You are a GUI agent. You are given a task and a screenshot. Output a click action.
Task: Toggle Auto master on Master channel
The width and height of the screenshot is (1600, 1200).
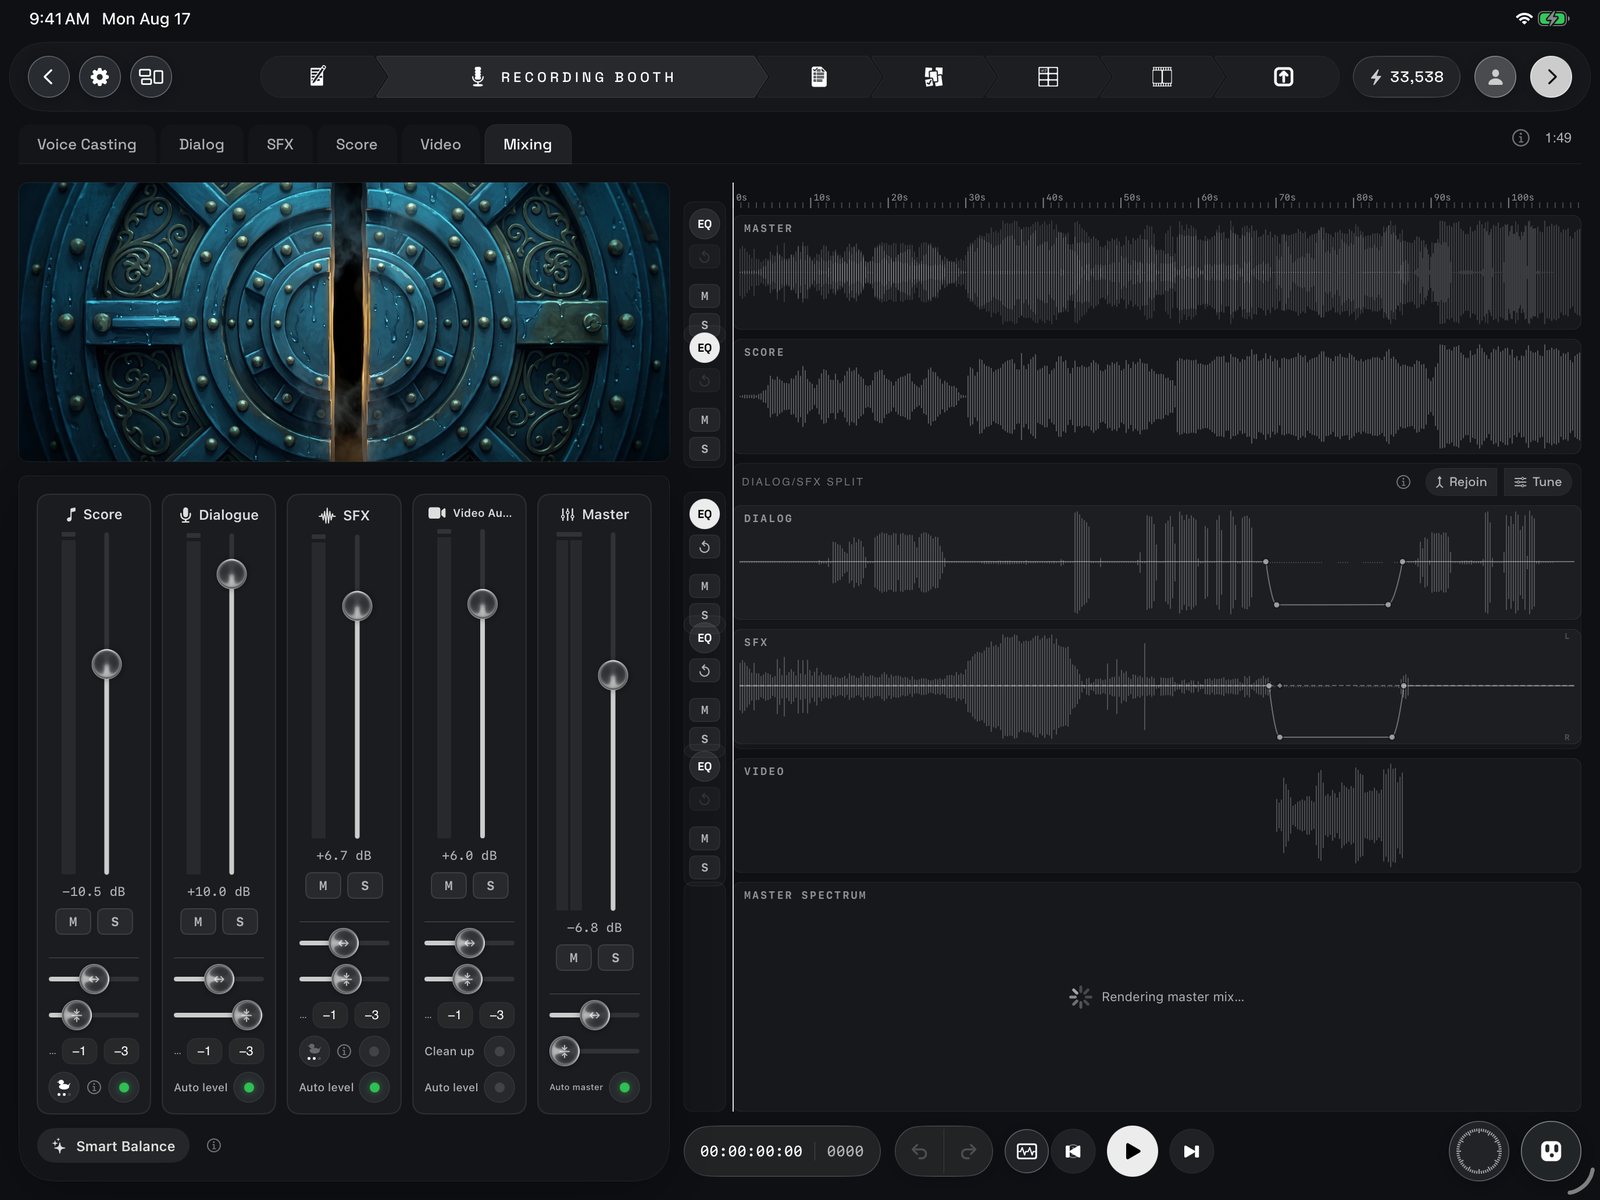pyautogui.click(x=624, y=1087)
